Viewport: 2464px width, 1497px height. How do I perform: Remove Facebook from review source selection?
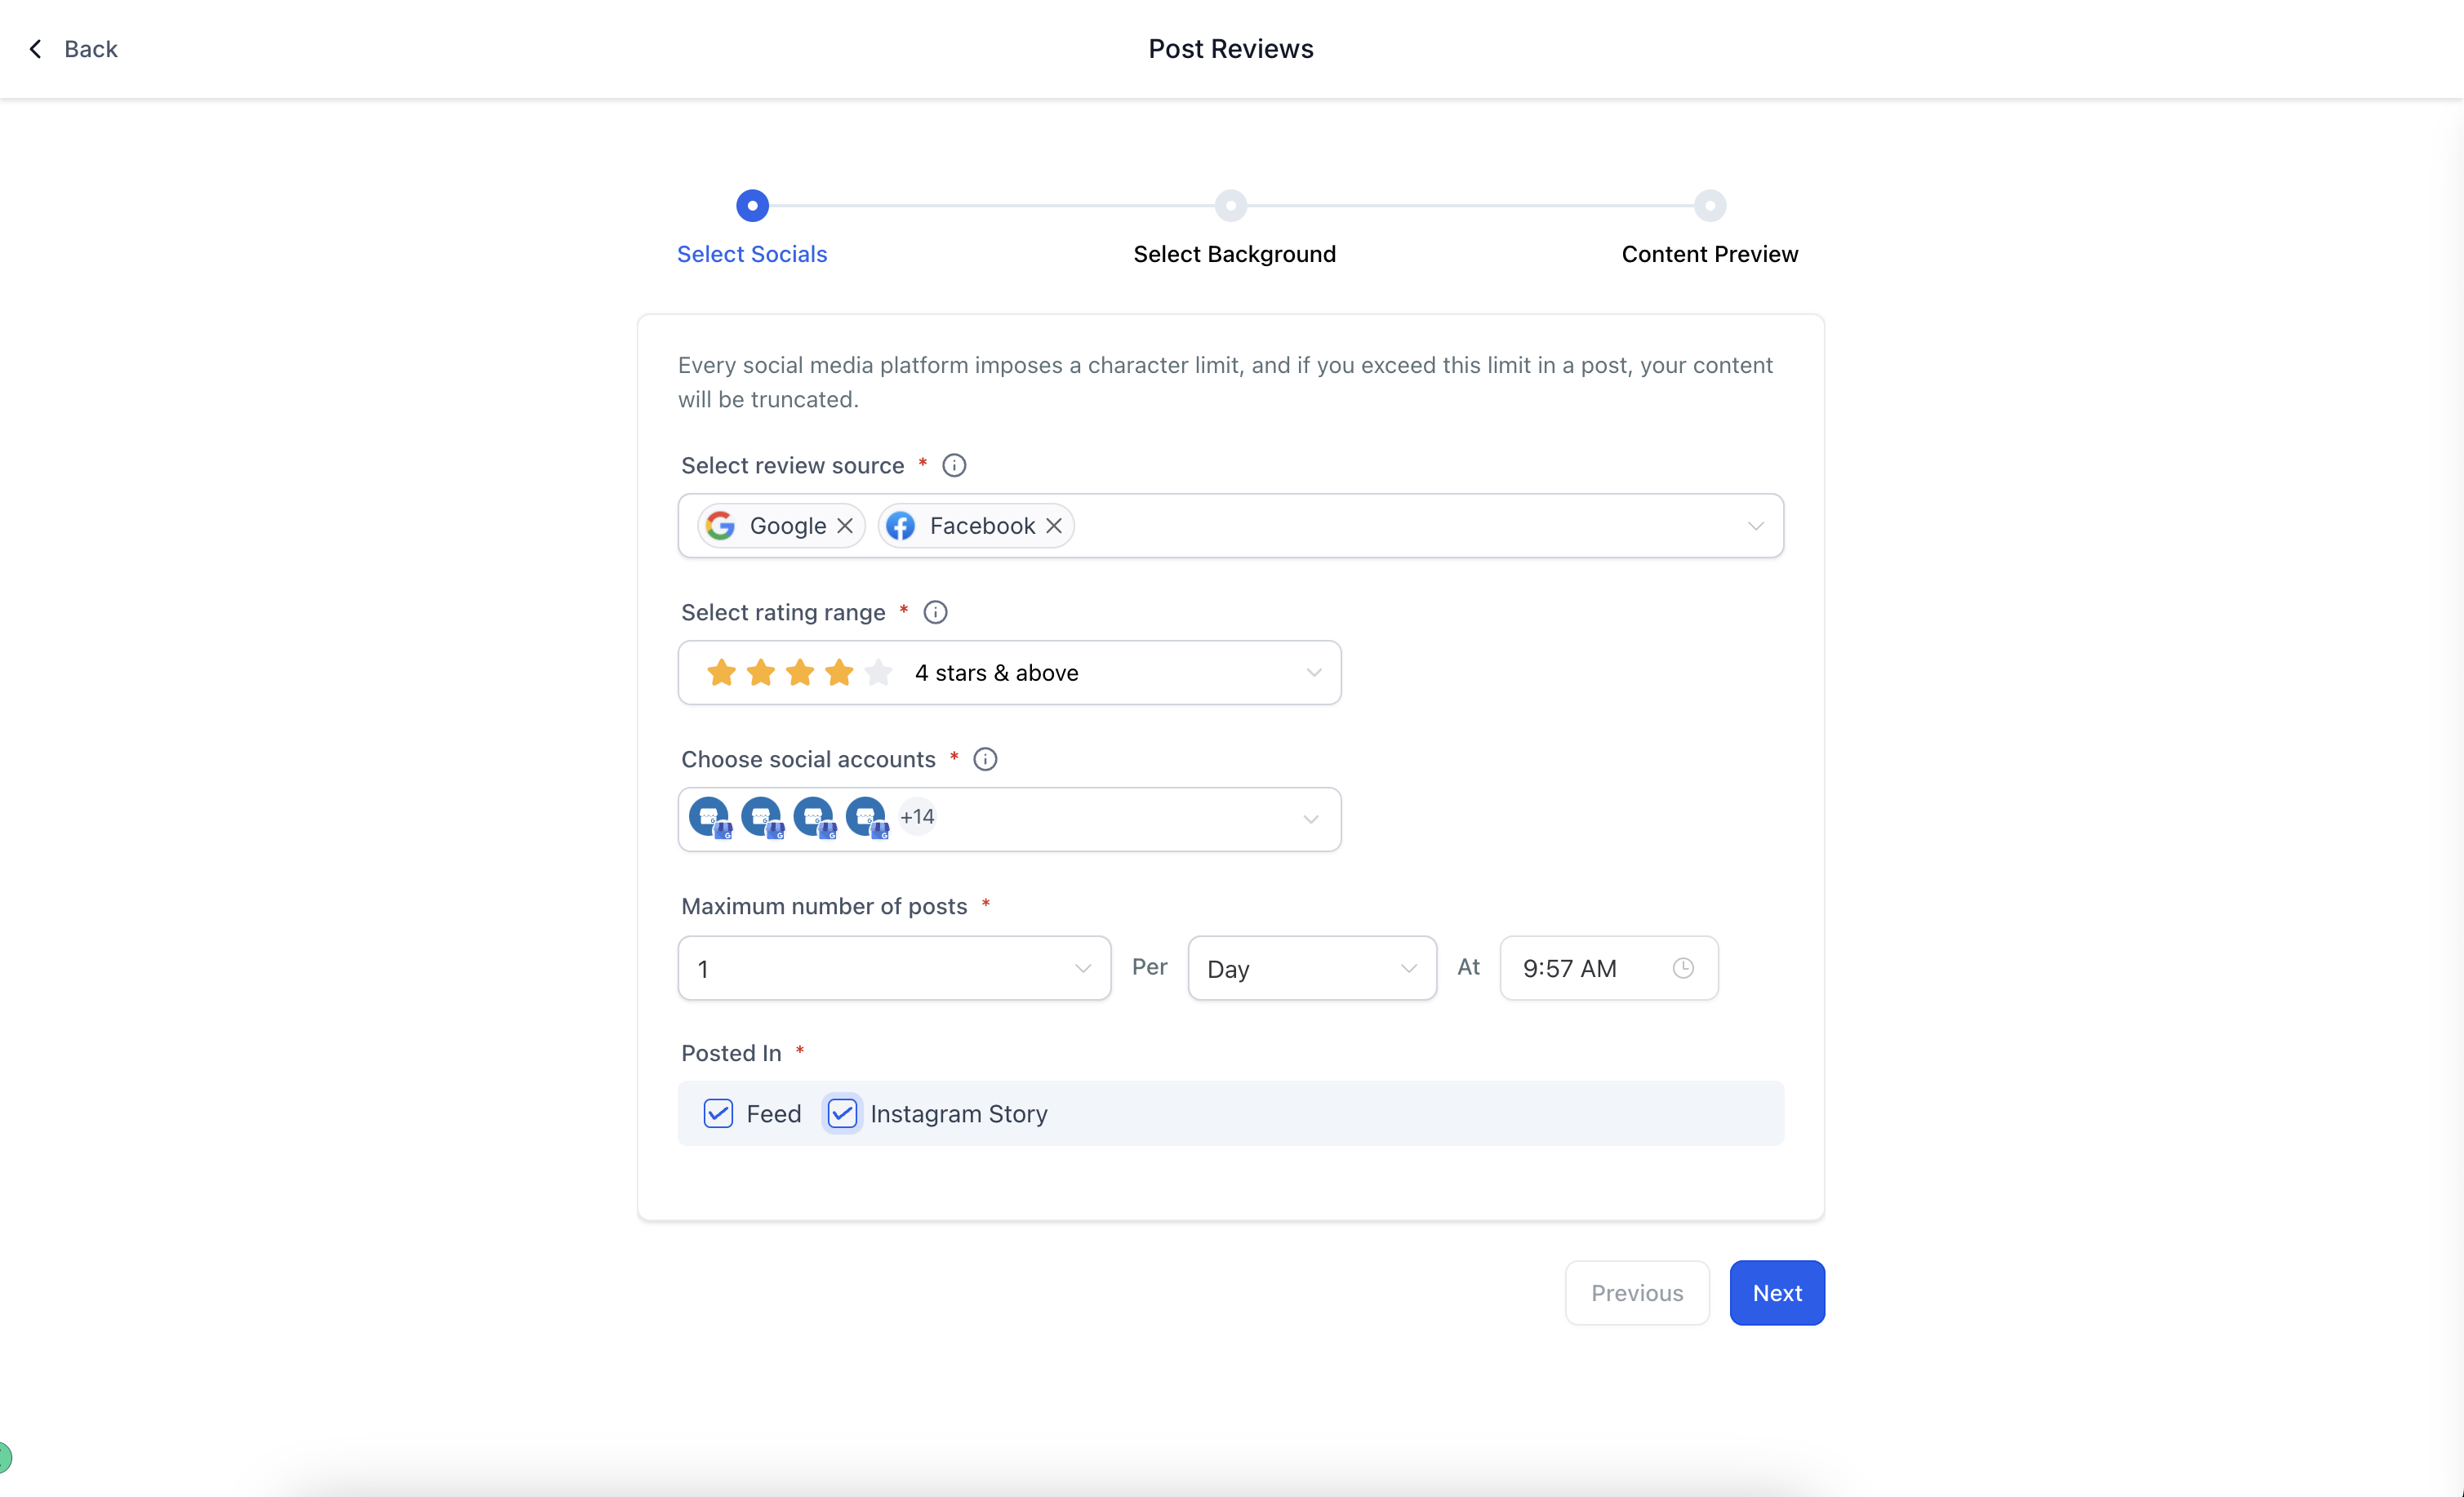point(1056,524)
